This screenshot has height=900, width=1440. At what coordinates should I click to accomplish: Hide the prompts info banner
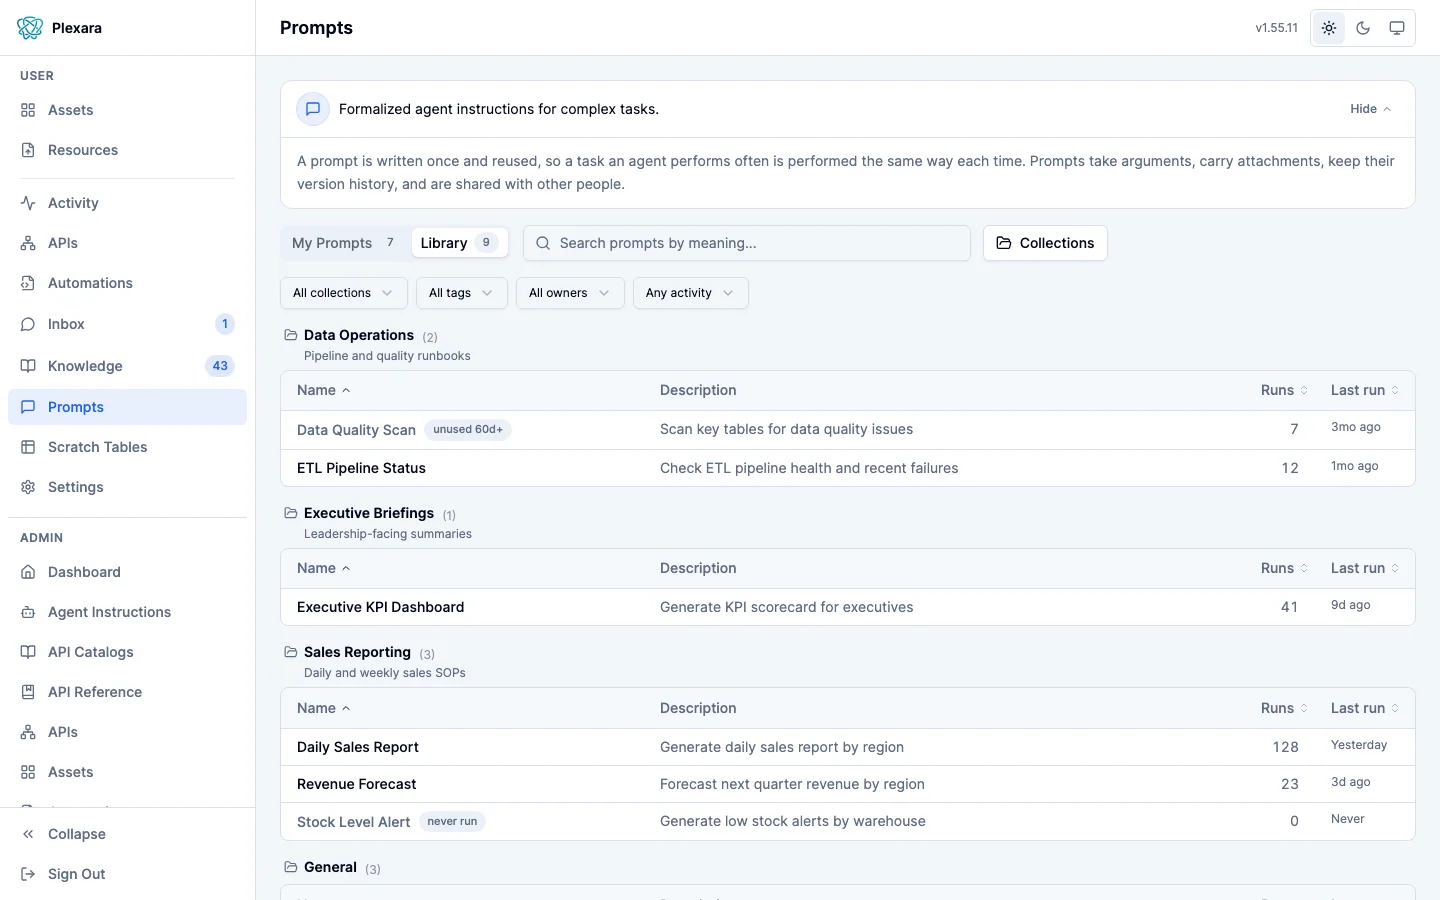(1370, 109)
